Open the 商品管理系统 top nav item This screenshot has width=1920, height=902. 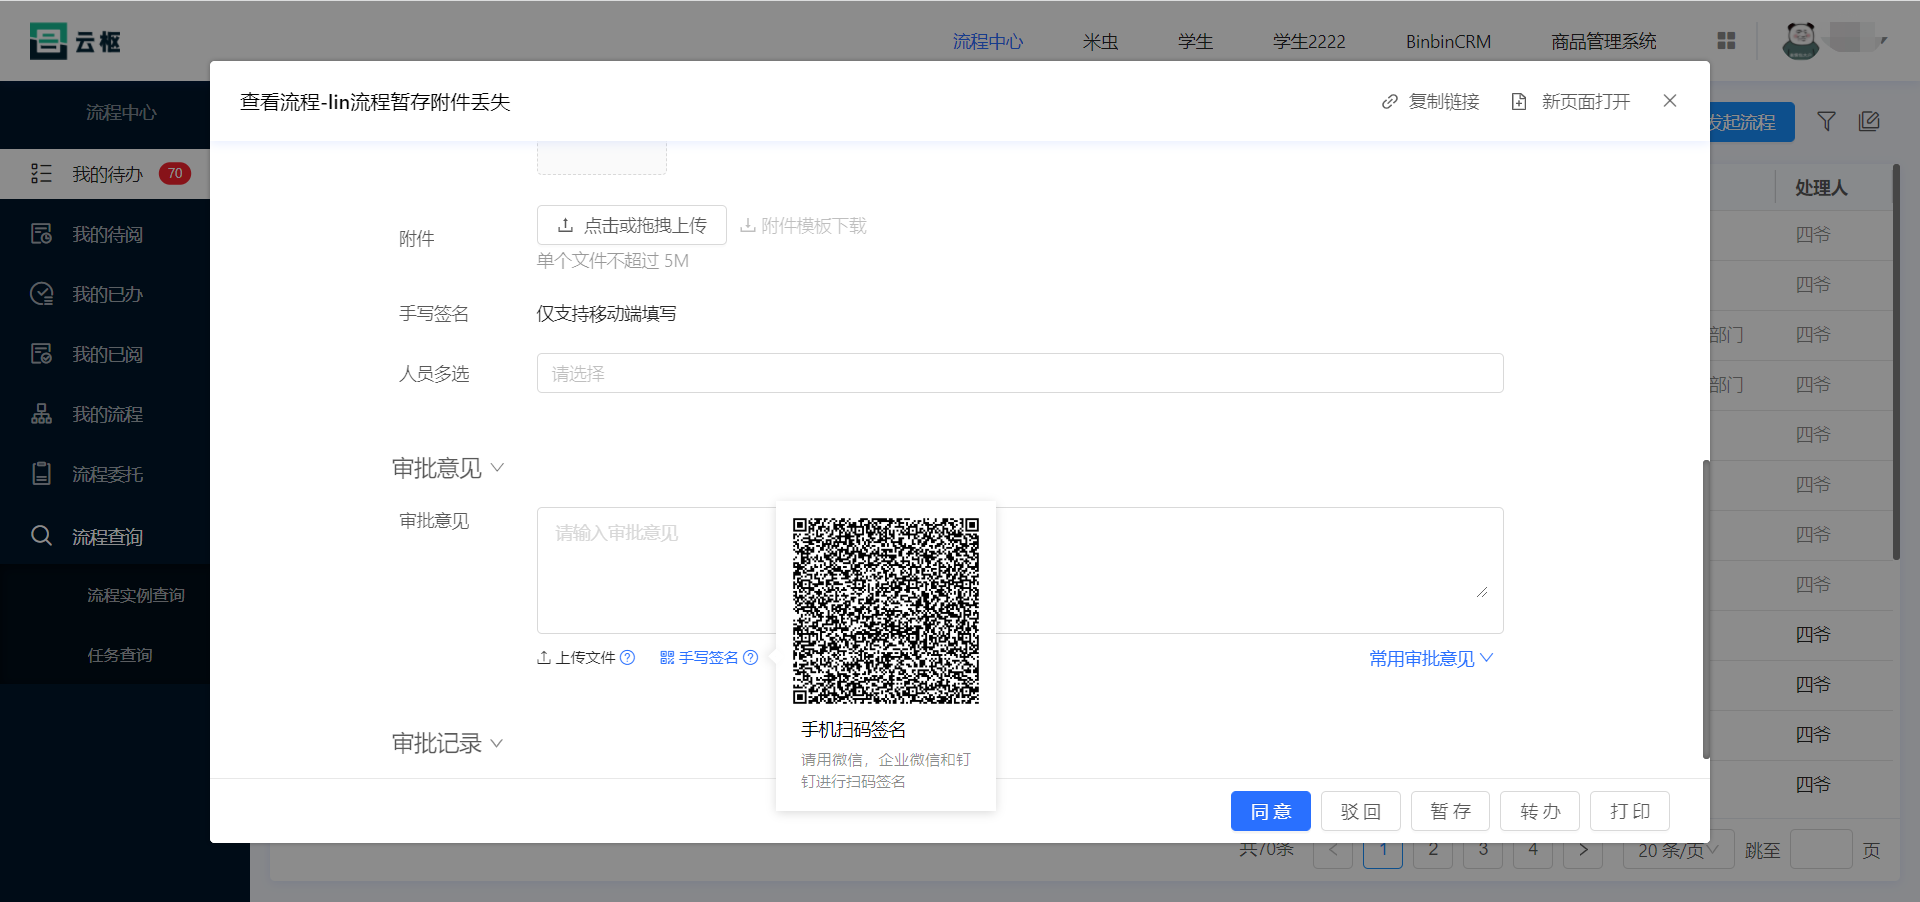pos(1604,41)
